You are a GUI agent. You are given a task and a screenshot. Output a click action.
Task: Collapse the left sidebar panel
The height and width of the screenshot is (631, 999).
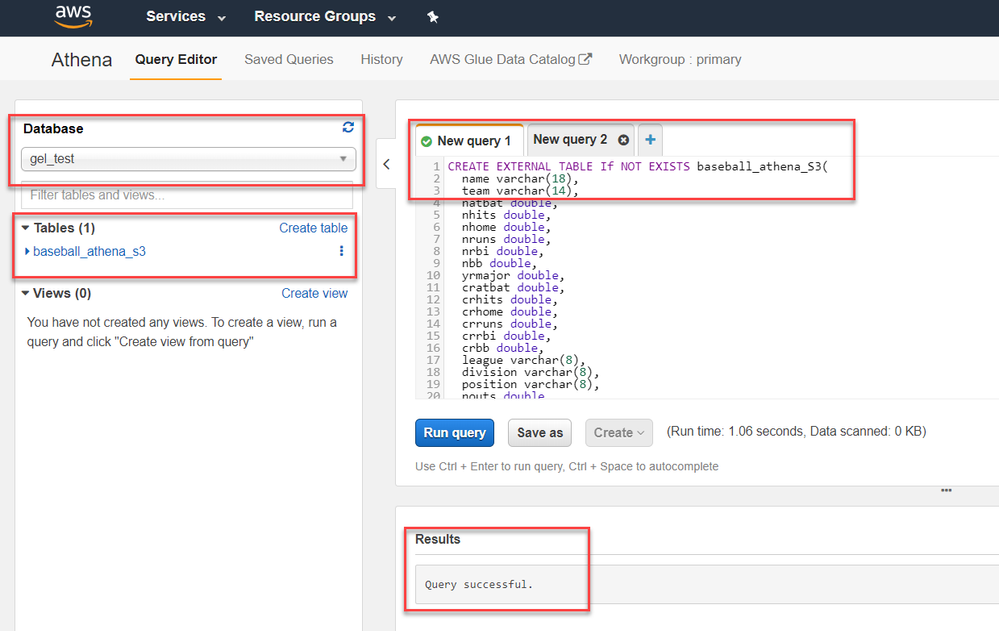coord(387,165)
